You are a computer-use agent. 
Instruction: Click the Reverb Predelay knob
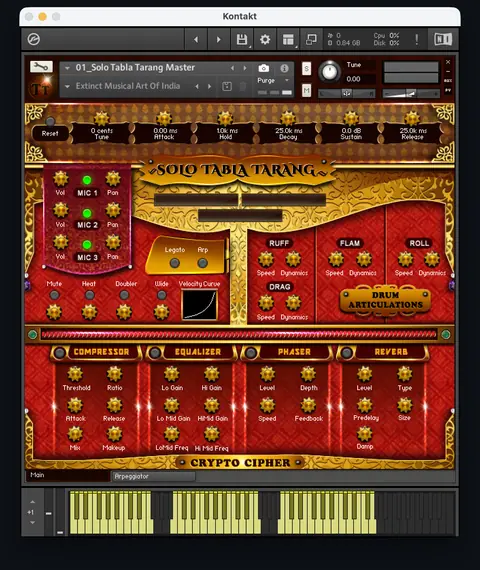point(365,405)
